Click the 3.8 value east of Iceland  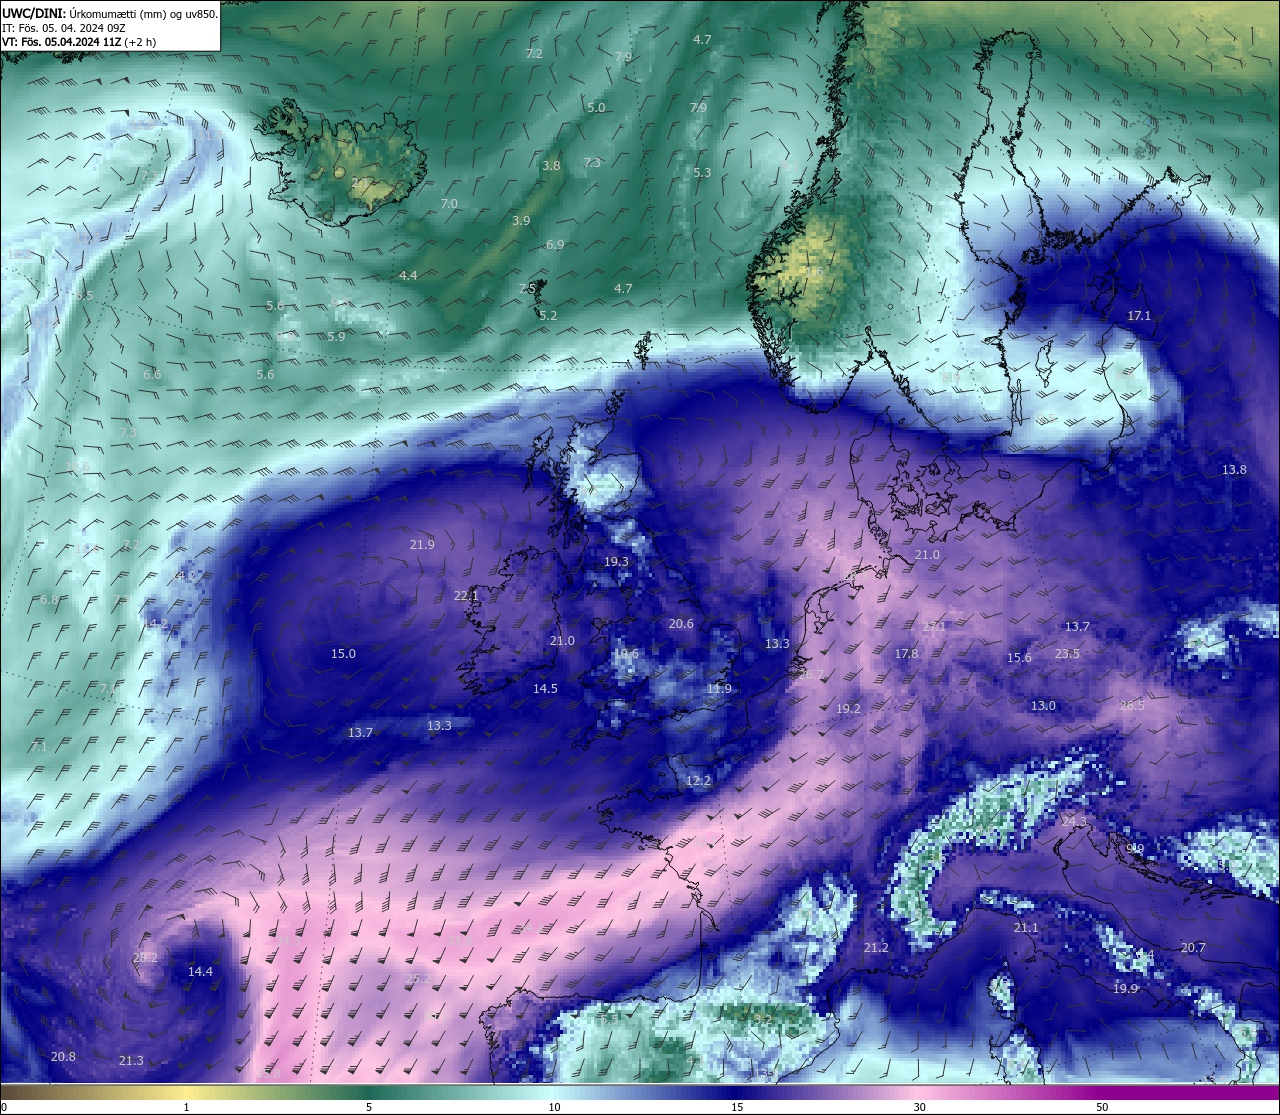point(551,165)
